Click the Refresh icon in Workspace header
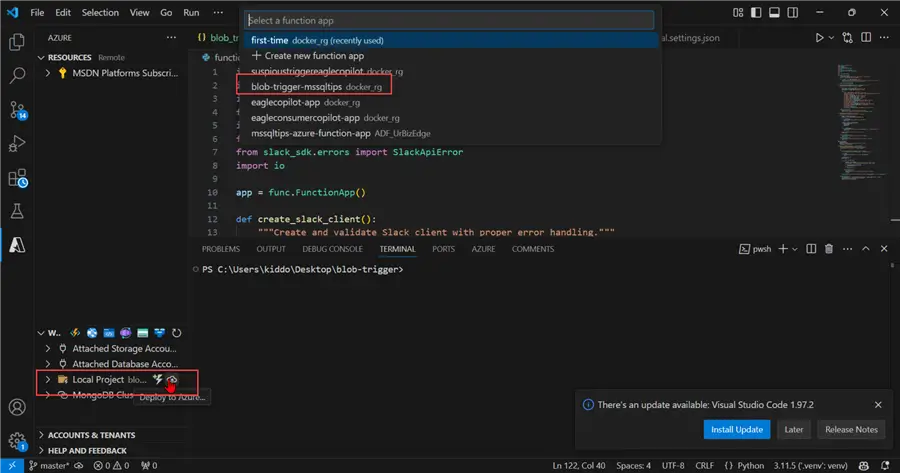This screenshot has width=900, height=473. pyautogui.click(x=176, y=333)
